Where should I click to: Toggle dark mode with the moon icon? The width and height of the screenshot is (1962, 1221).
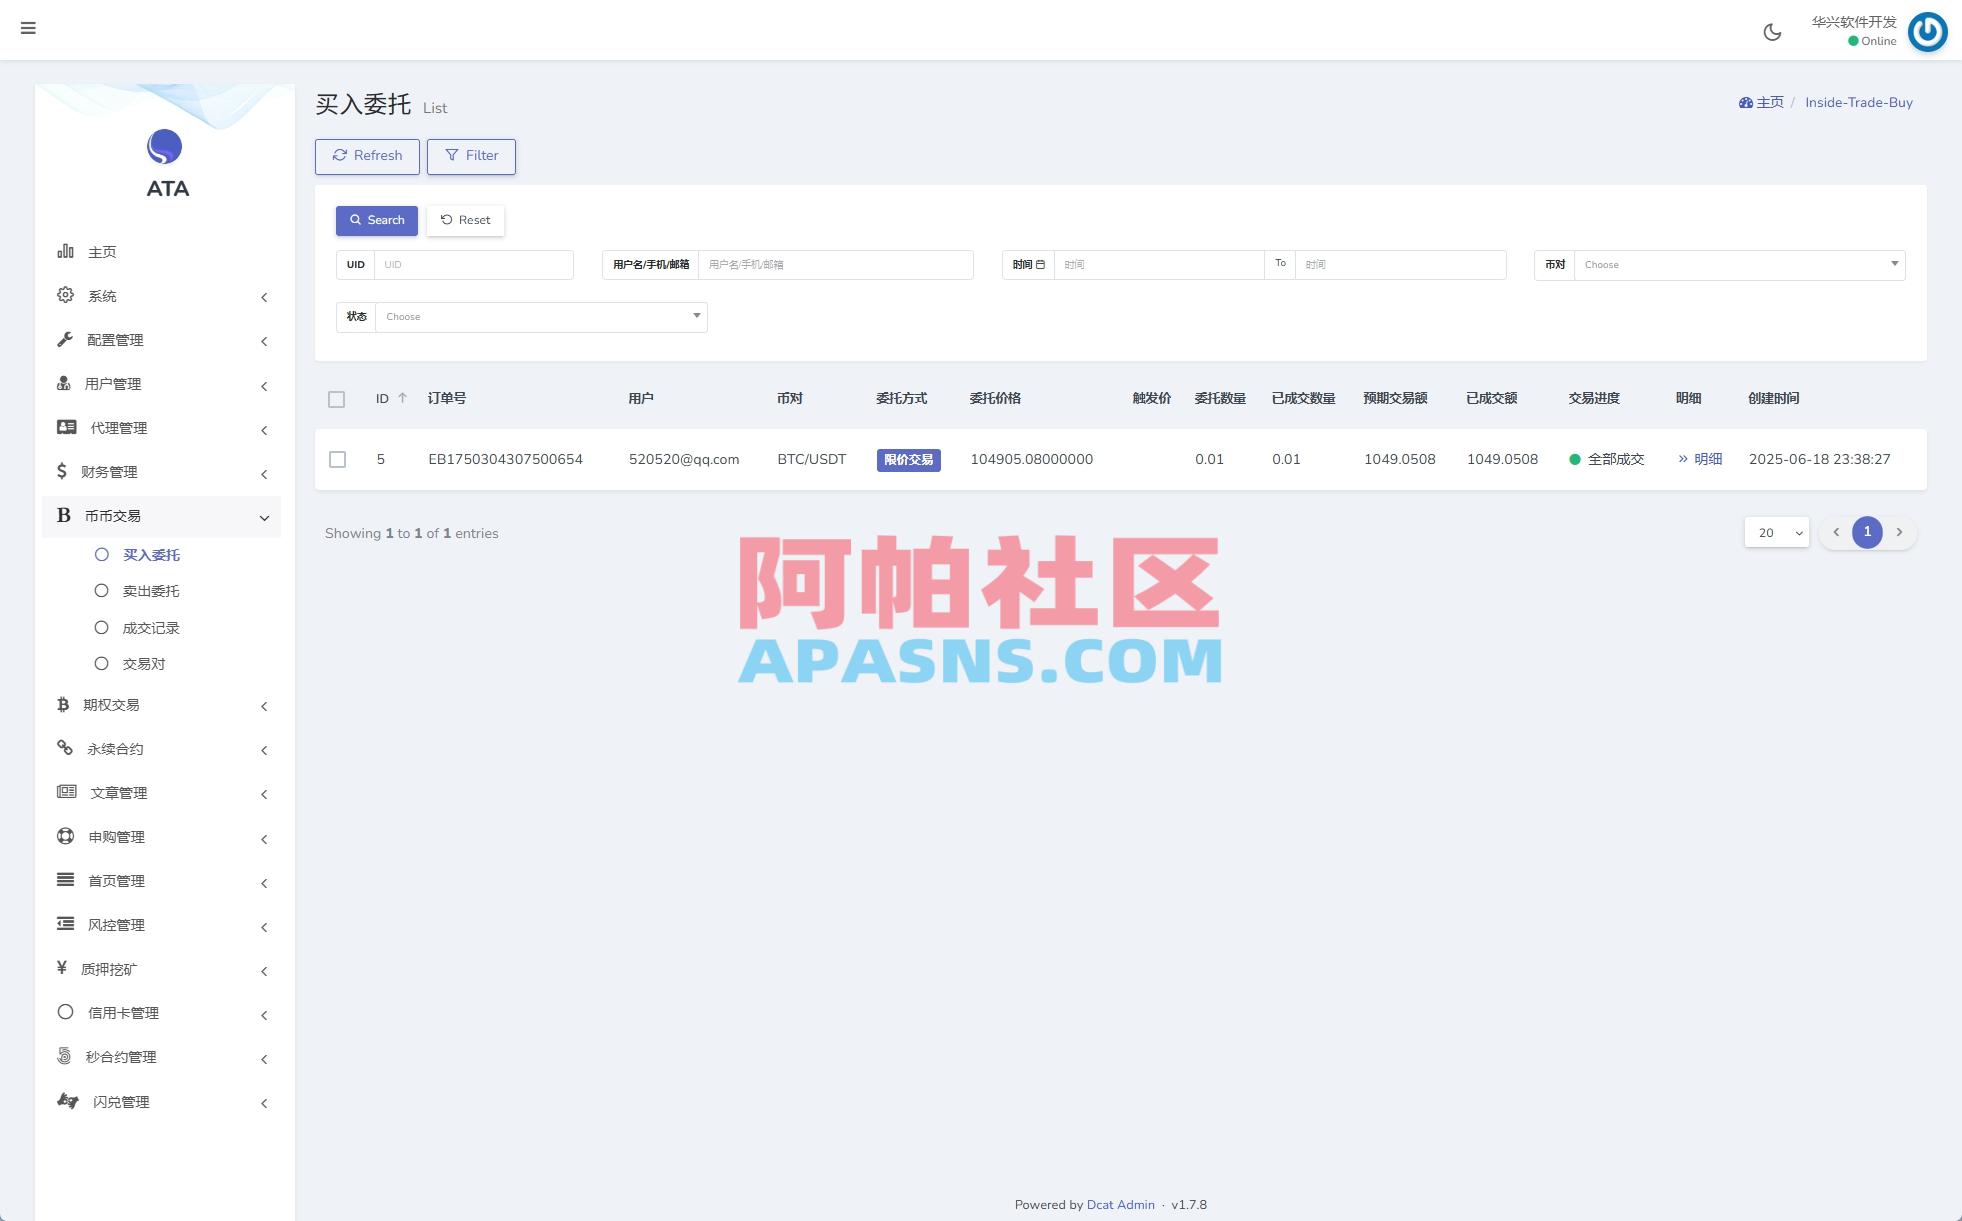1772,32
